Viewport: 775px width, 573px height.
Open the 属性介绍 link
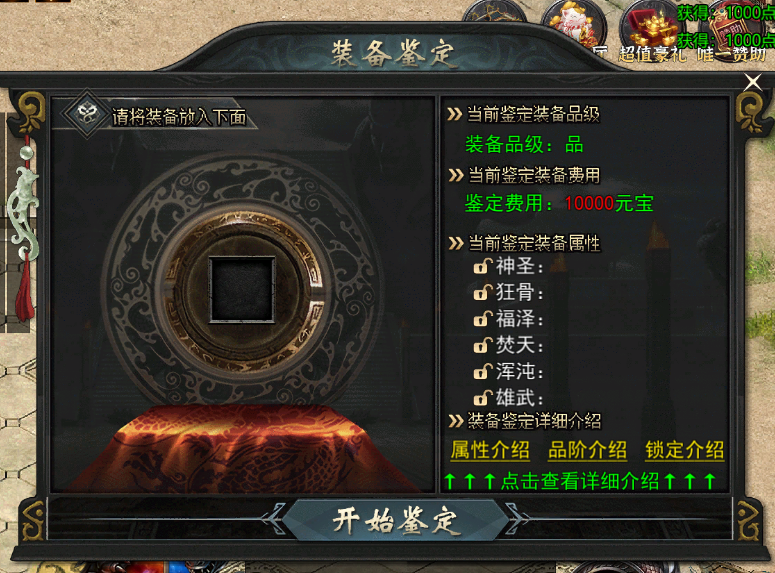click(x=490, y=450)
